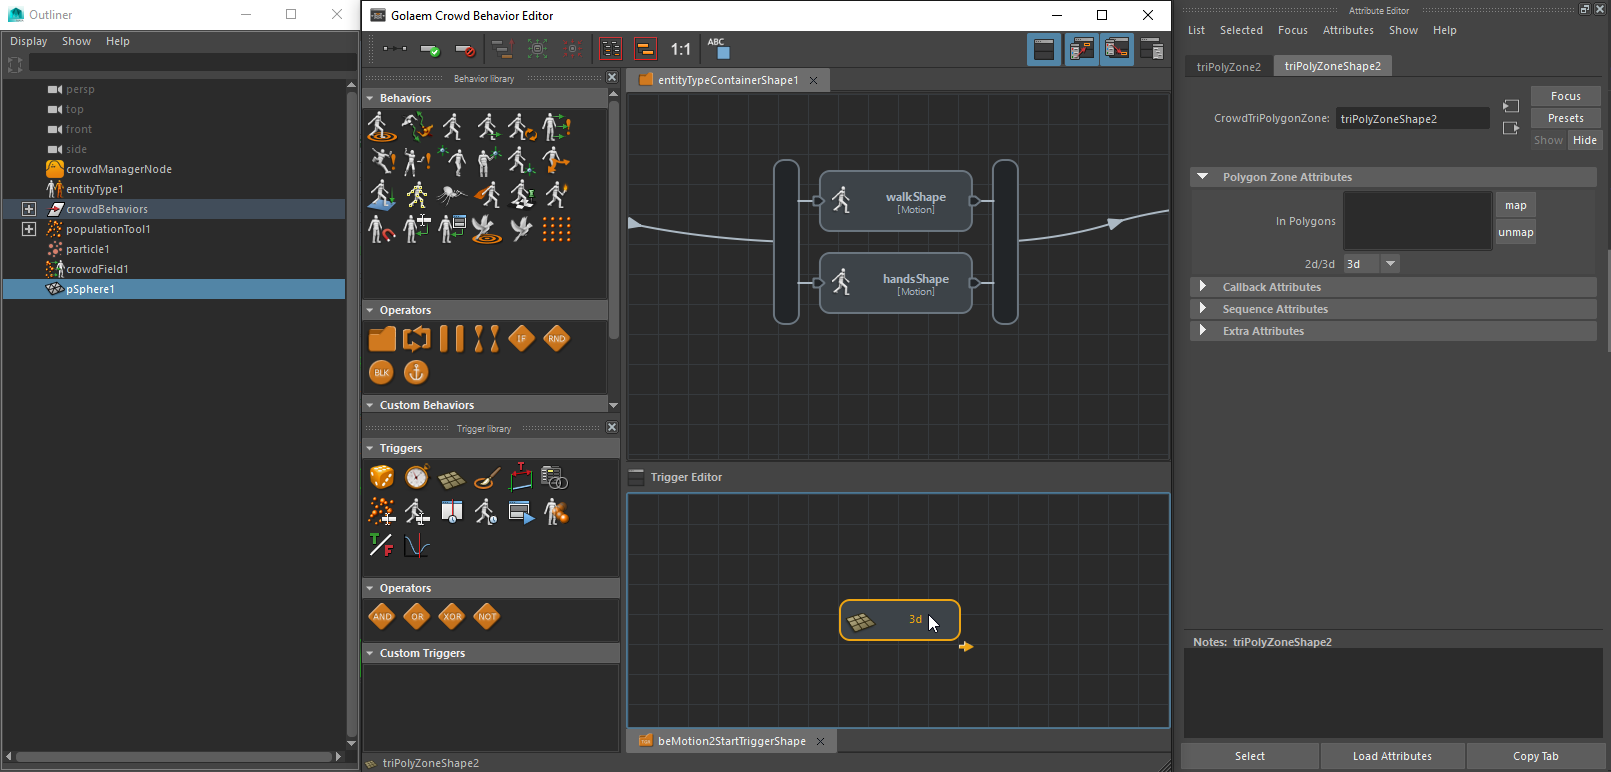The height and width of the screenshot is (772, 1611).
Task: Select the flying bird on target behavior icon
Action: (487, 229)
